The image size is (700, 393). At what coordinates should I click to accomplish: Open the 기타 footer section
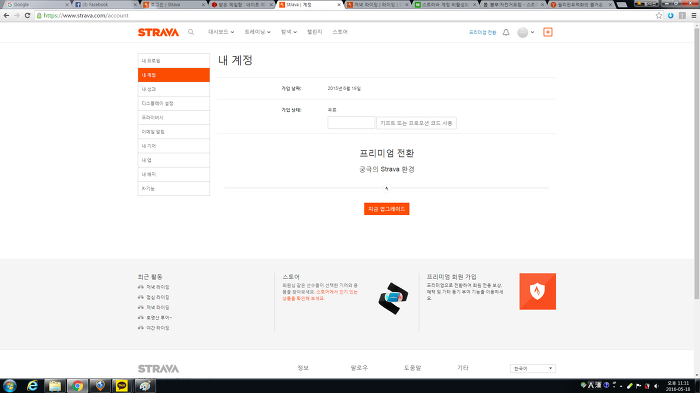462,368
